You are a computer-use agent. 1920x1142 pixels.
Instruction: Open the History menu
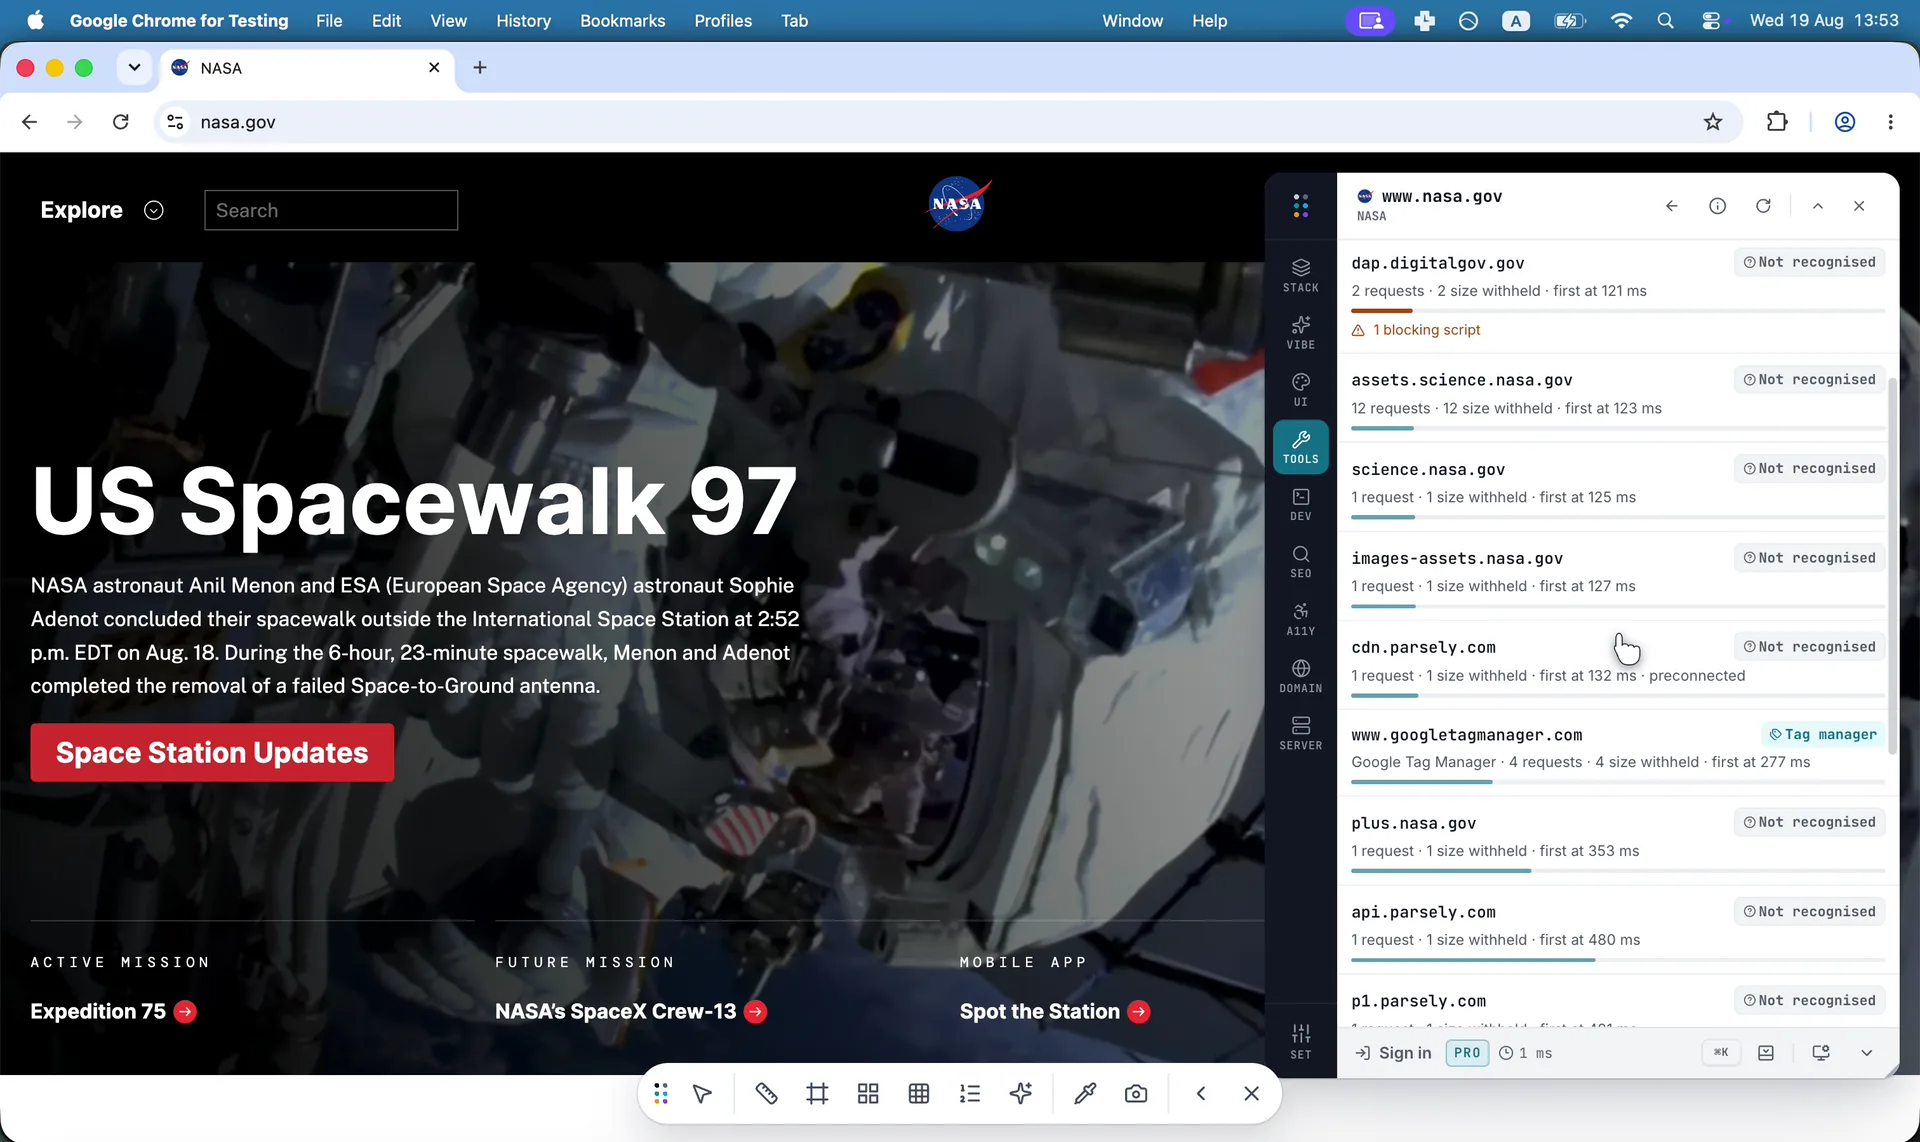tap(523, 21)
